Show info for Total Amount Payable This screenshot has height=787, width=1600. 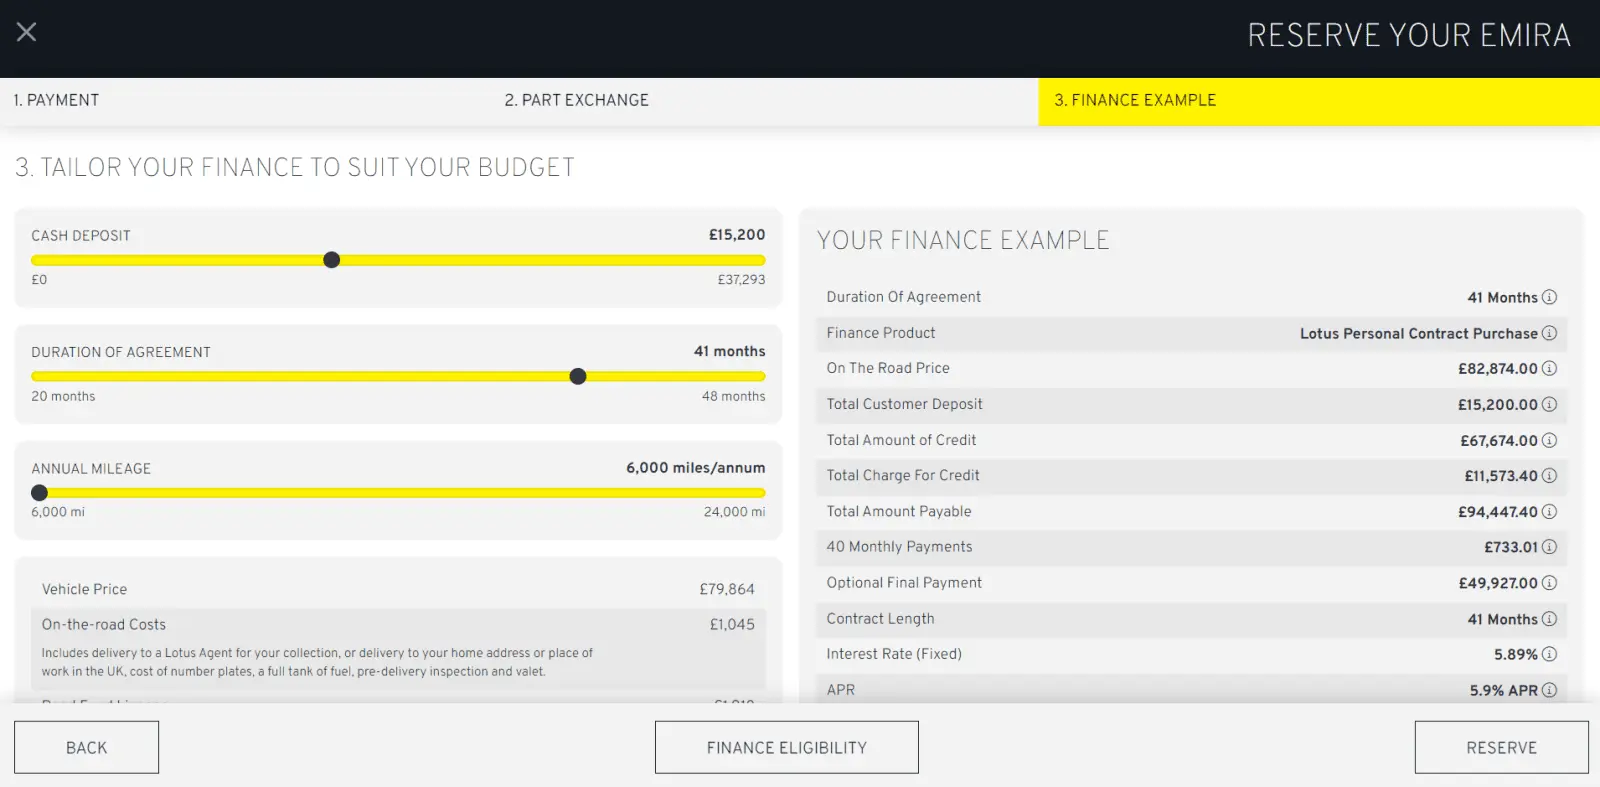(1549, 511)
